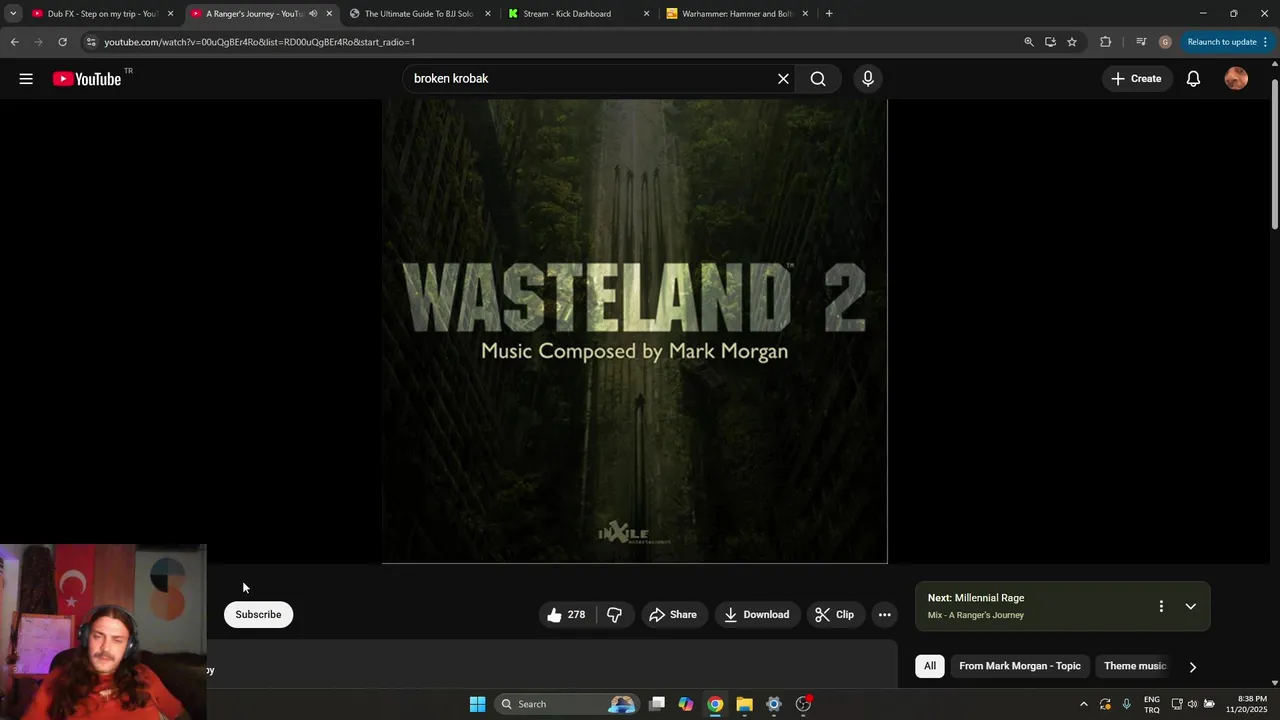Open the tab search dropdown arrow

pos(13,14)
